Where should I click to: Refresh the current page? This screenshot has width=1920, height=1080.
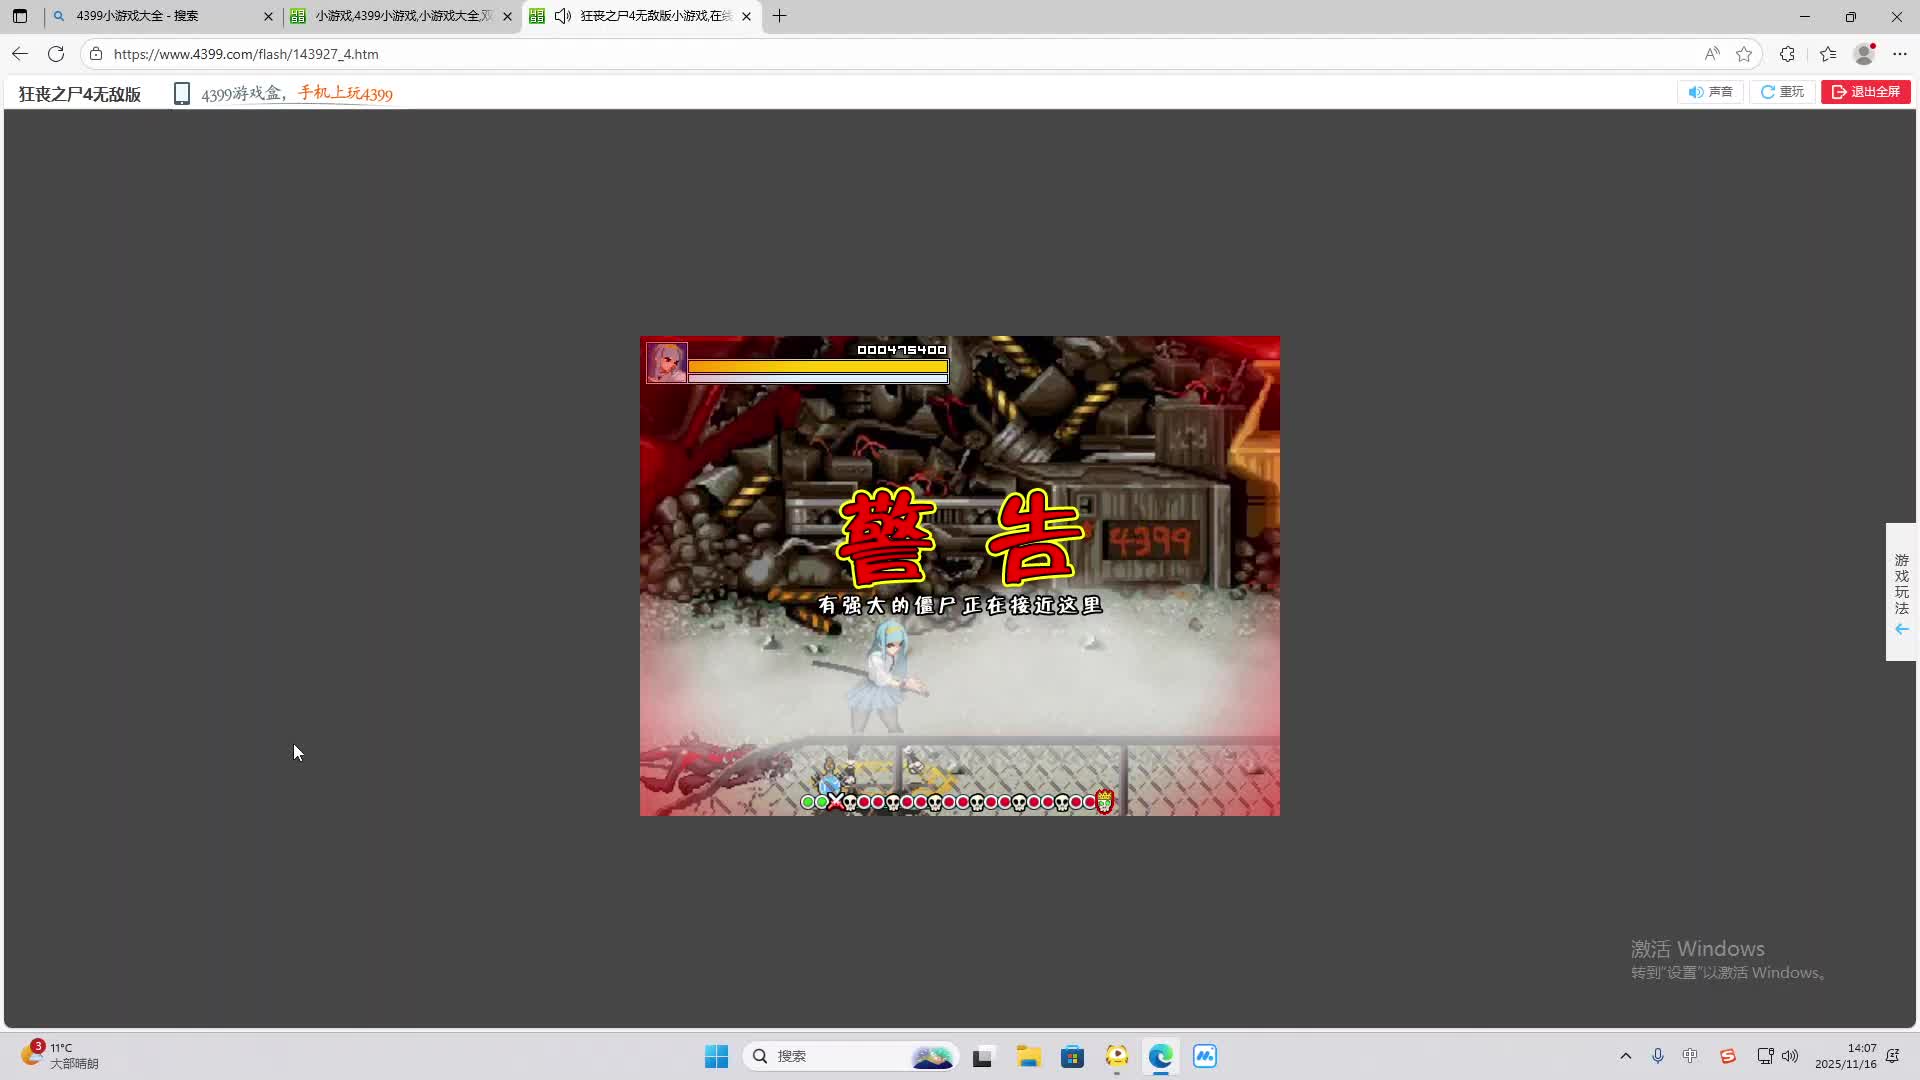point(56,54)
